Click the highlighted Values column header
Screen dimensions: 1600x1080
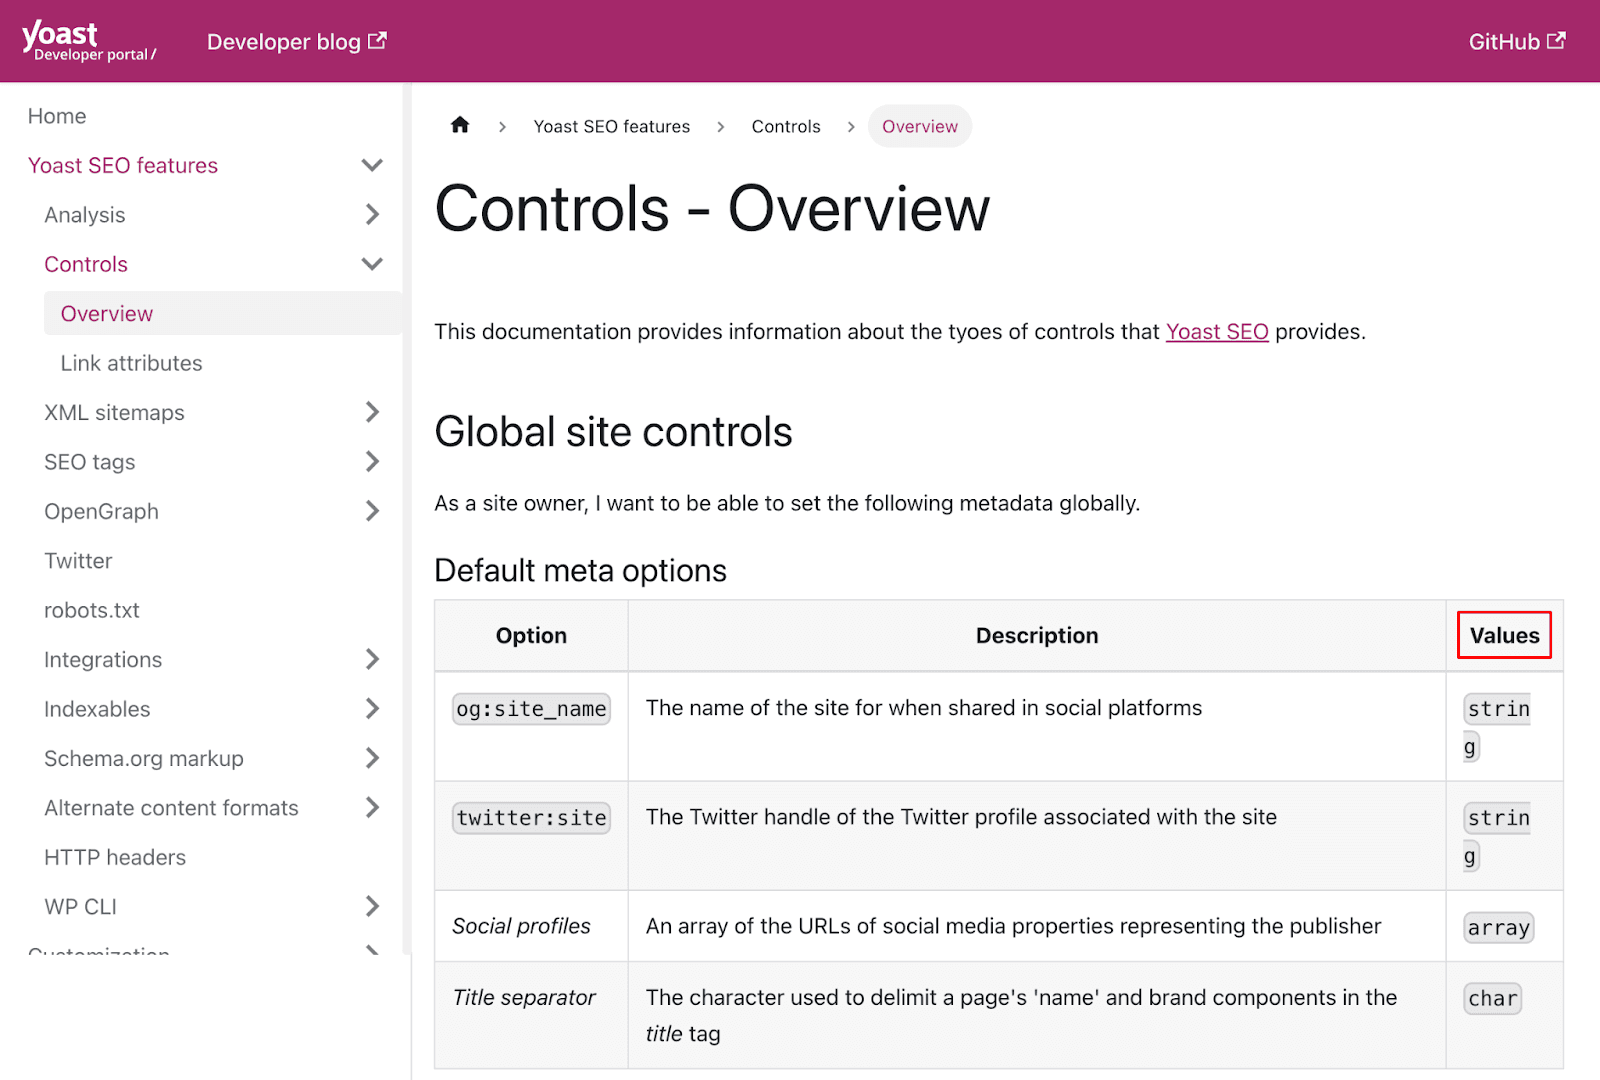point(1504,635)
